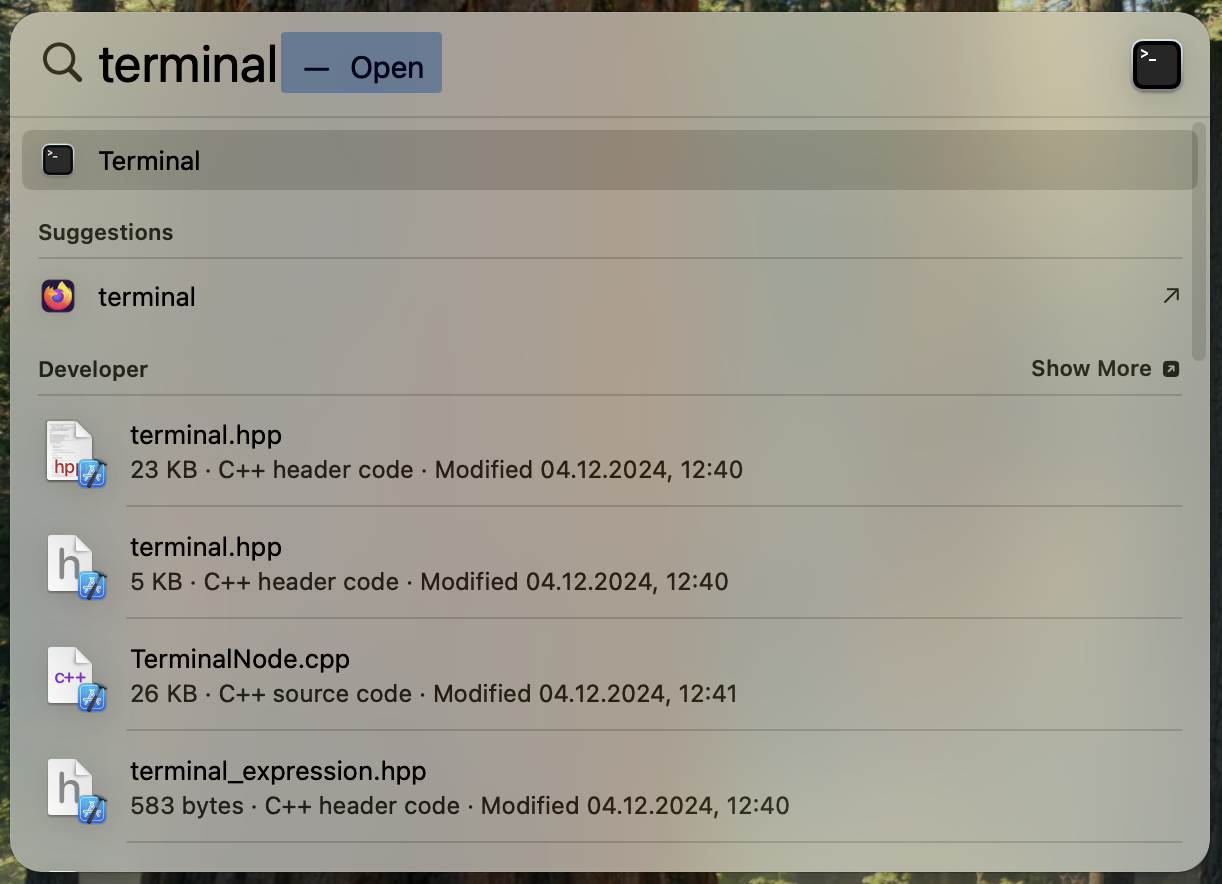
Task: Open the Show More arrow icon for Developer results
Action: pyautogui.click(x=1170, y=368)
